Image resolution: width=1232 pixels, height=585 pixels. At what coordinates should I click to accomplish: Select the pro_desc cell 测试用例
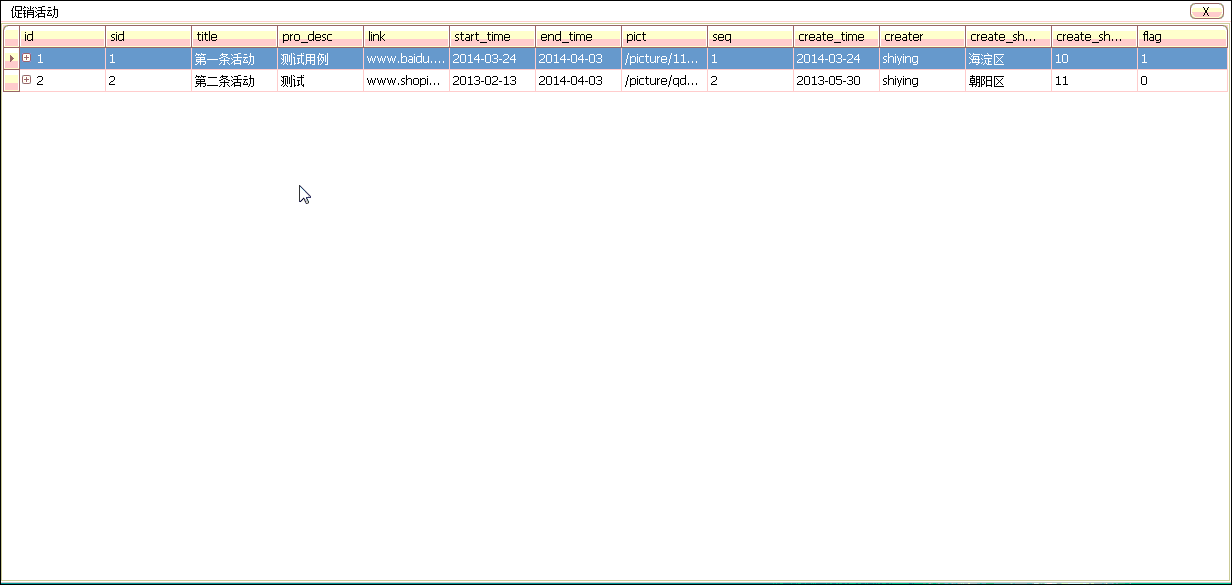(320, 59)
